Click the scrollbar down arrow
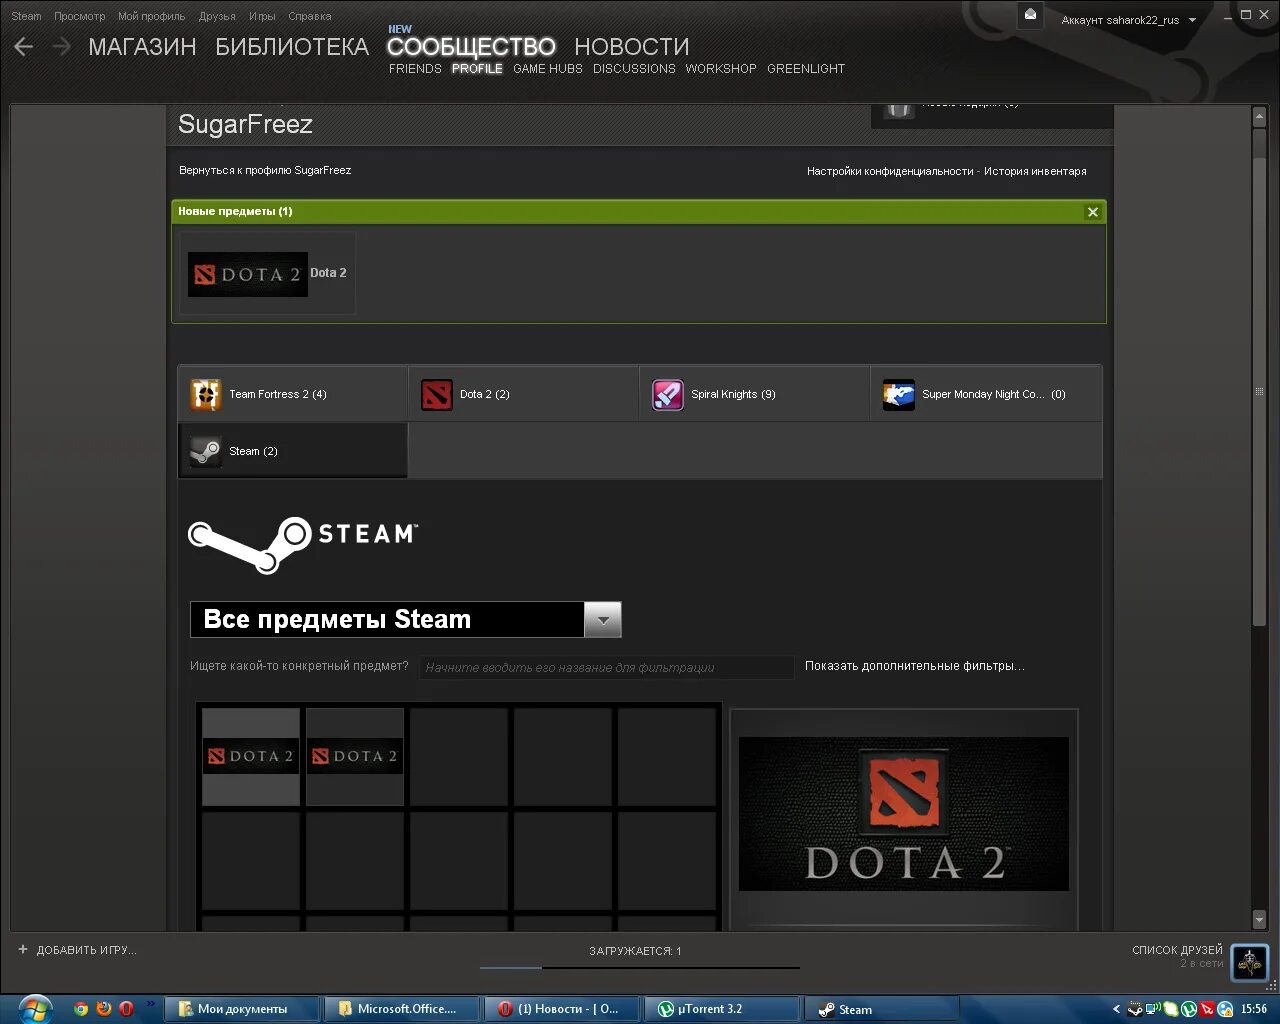Screen dimensions: 1280x1024 click(1259, 919)
